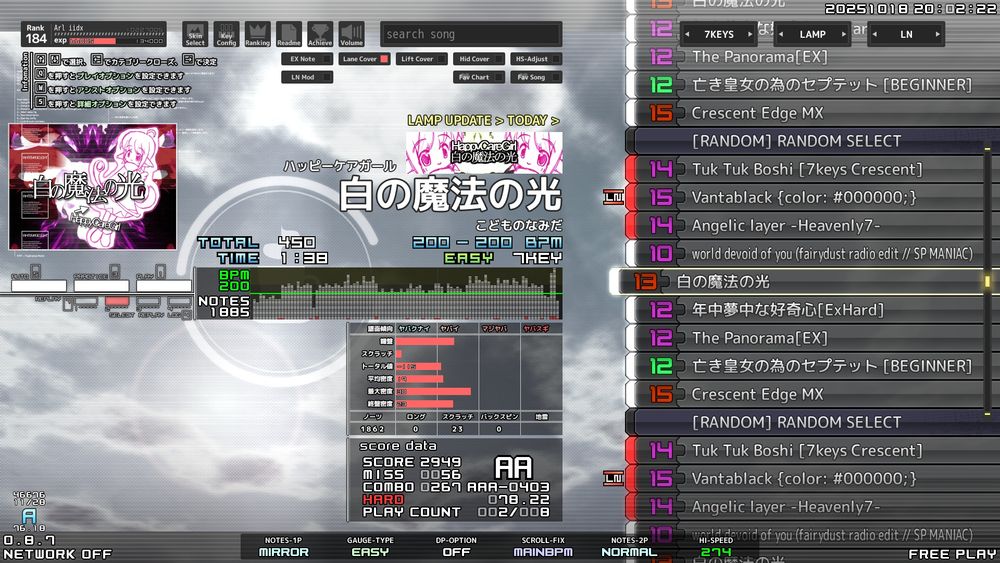The image size is (1000, 563).
Task: Toggle the HS-Adjust option
Action: [x=536, y=59]
